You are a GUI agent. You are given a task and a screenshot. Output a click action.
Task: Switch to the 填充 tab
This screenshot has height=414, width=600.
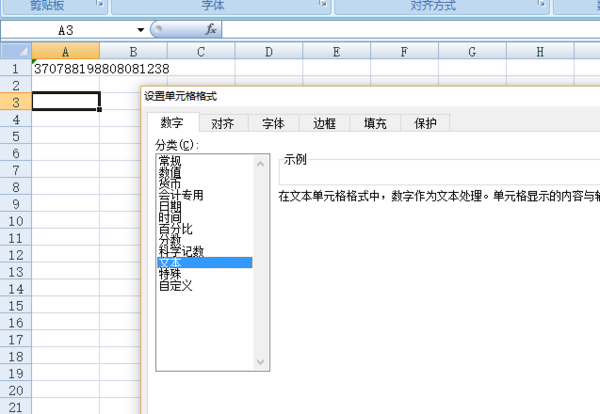tap(375, 123)
